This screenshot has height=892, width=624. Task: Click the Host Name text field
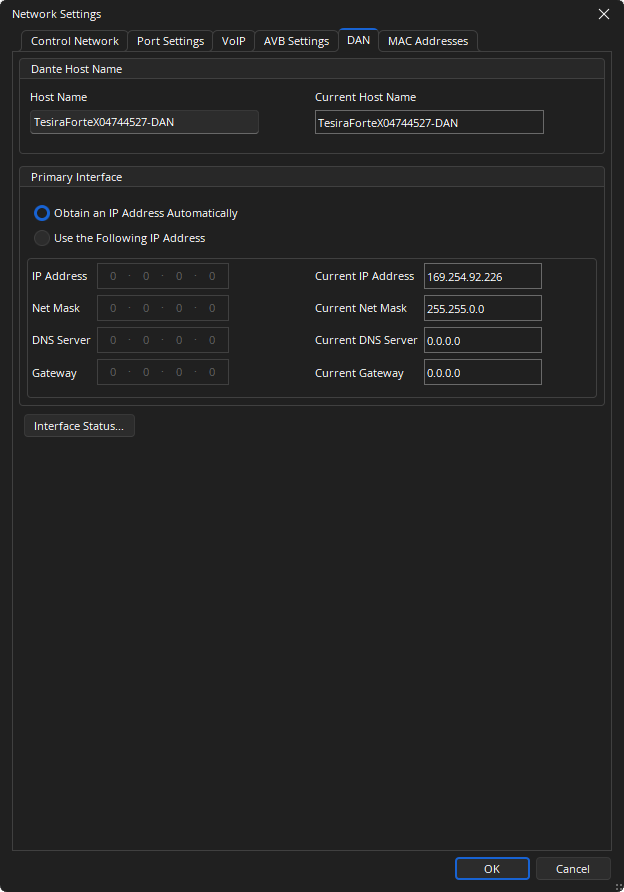144,122
